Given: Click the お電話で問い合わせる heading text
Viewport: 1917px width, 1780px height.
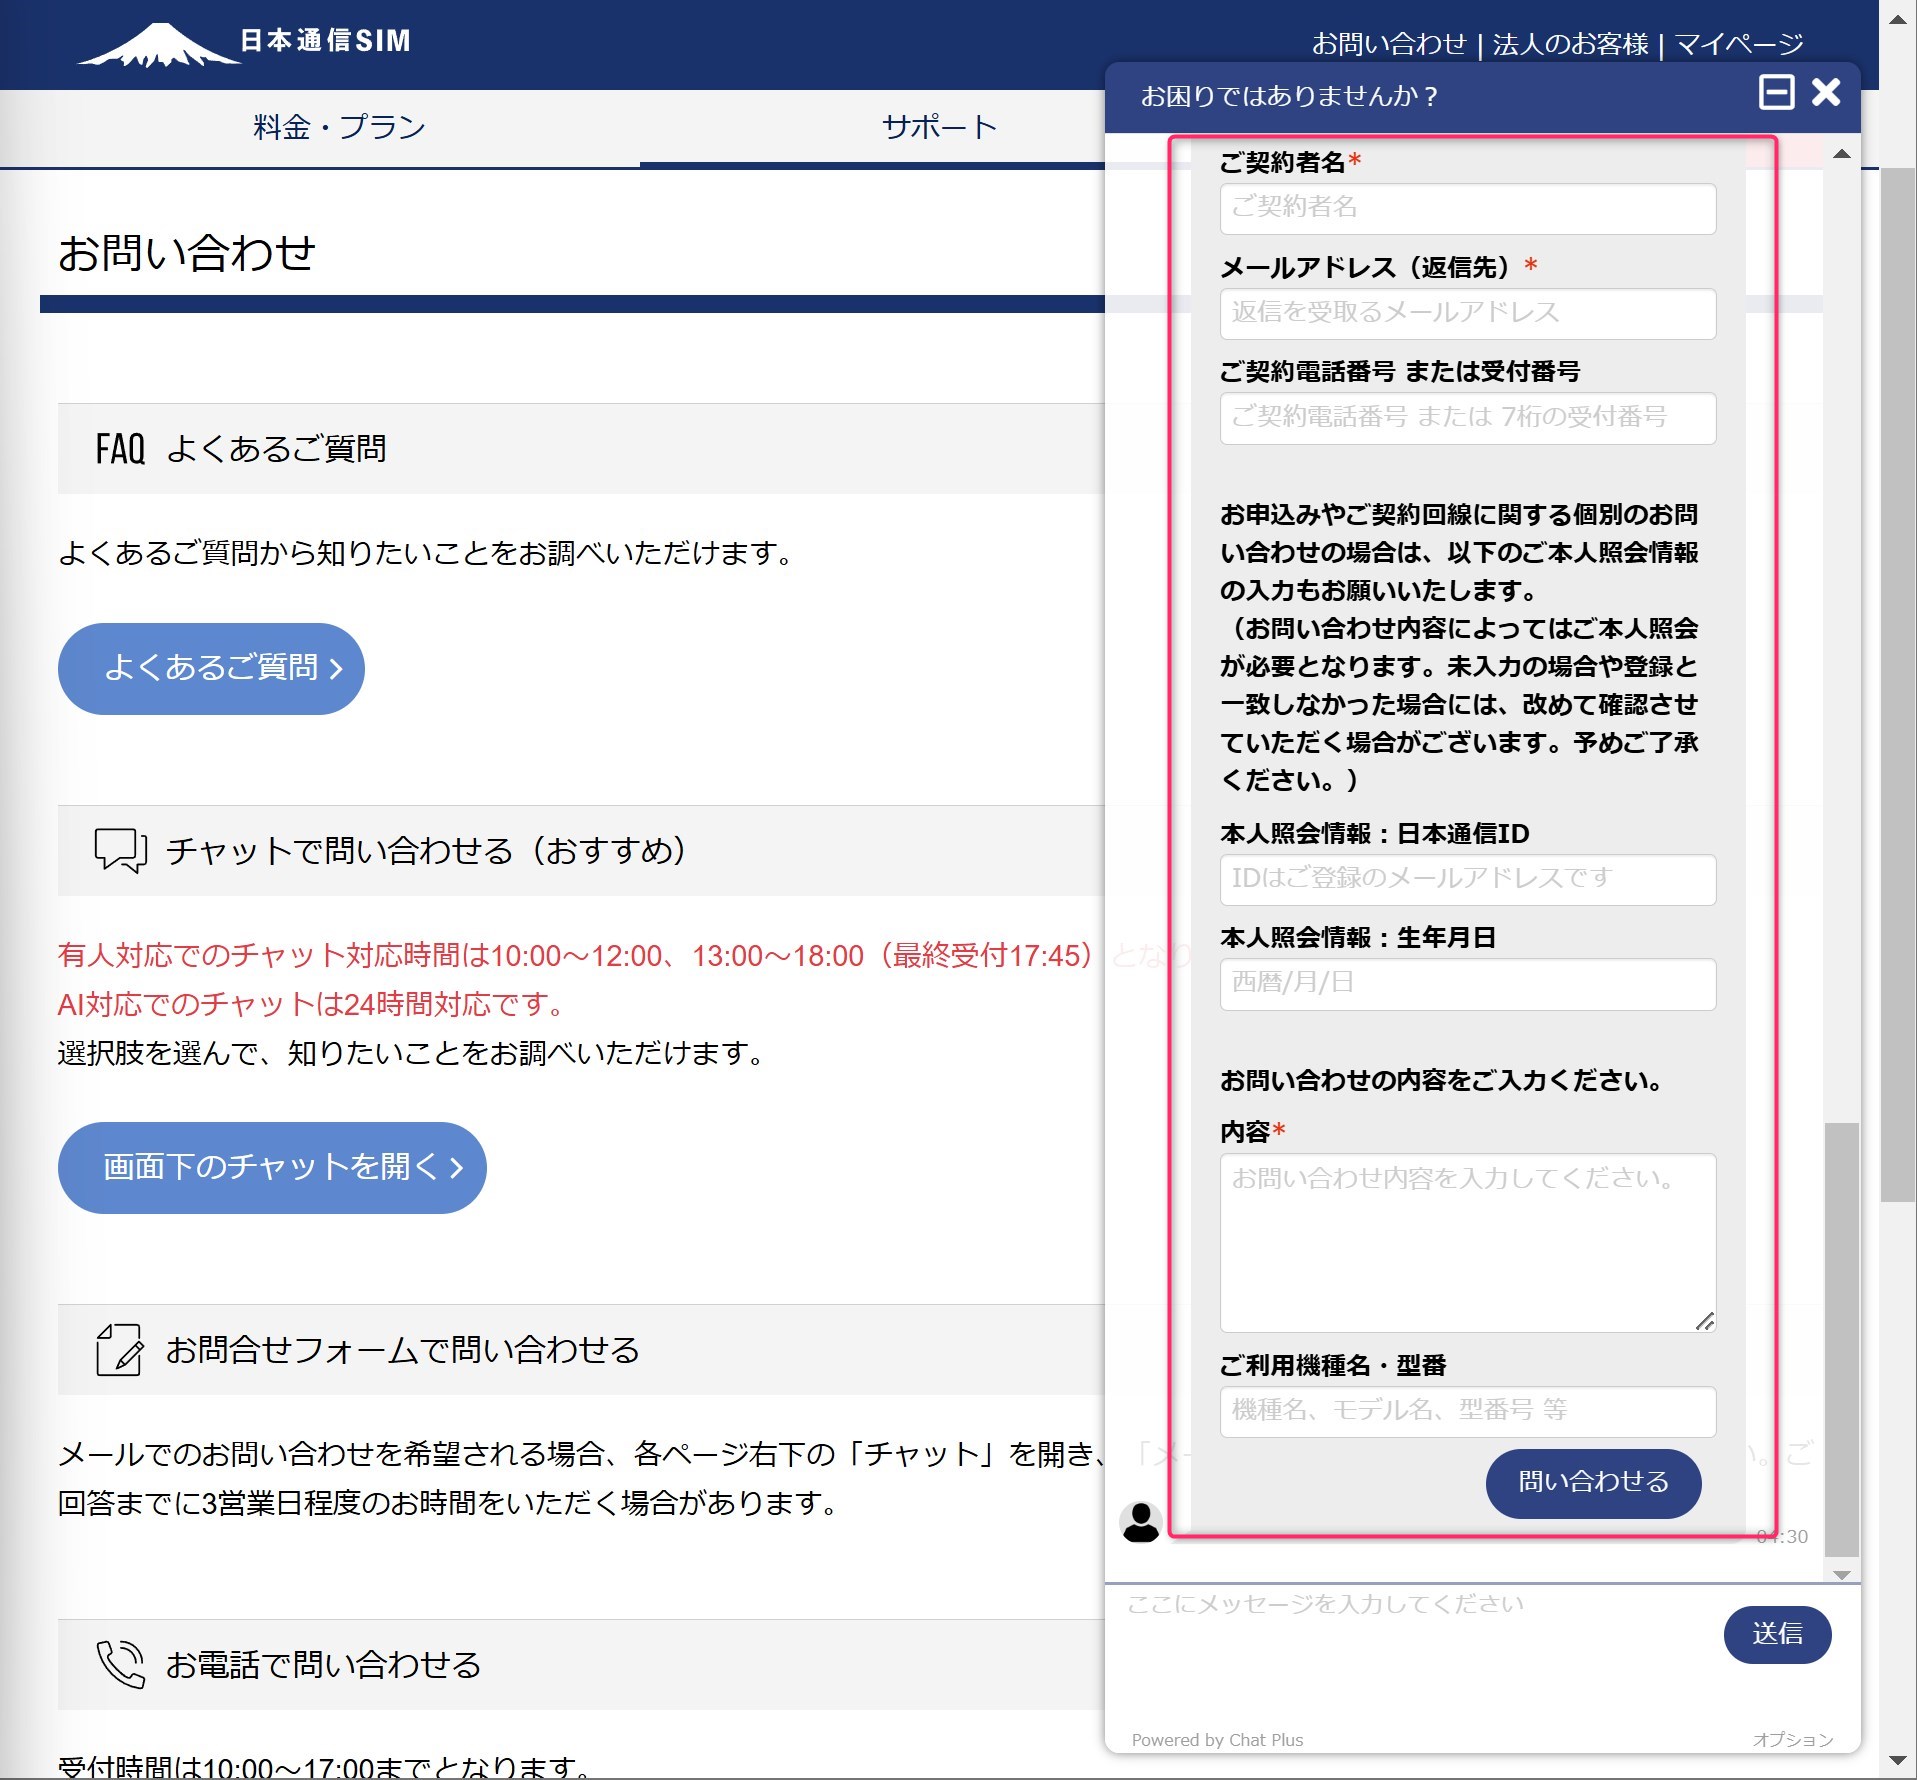Looking at the screenshot, I should (323, 1664).
